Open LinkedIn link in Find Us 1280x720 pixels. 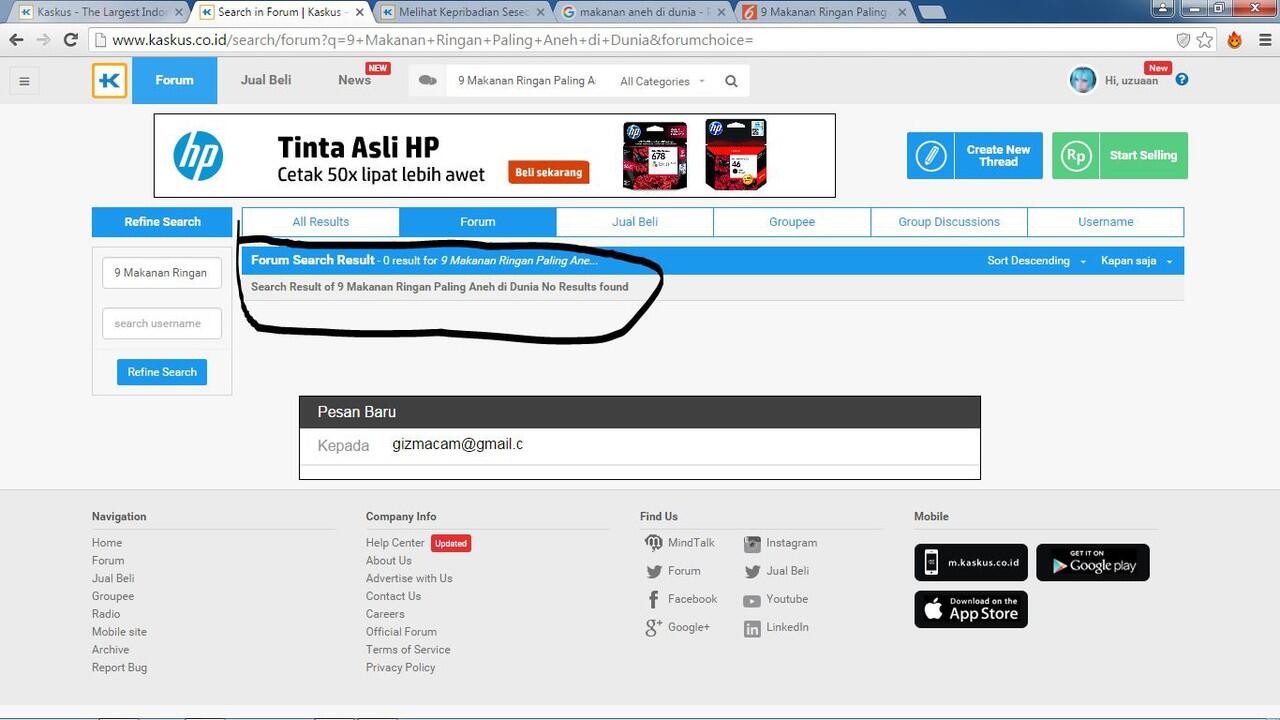point(776,627)
